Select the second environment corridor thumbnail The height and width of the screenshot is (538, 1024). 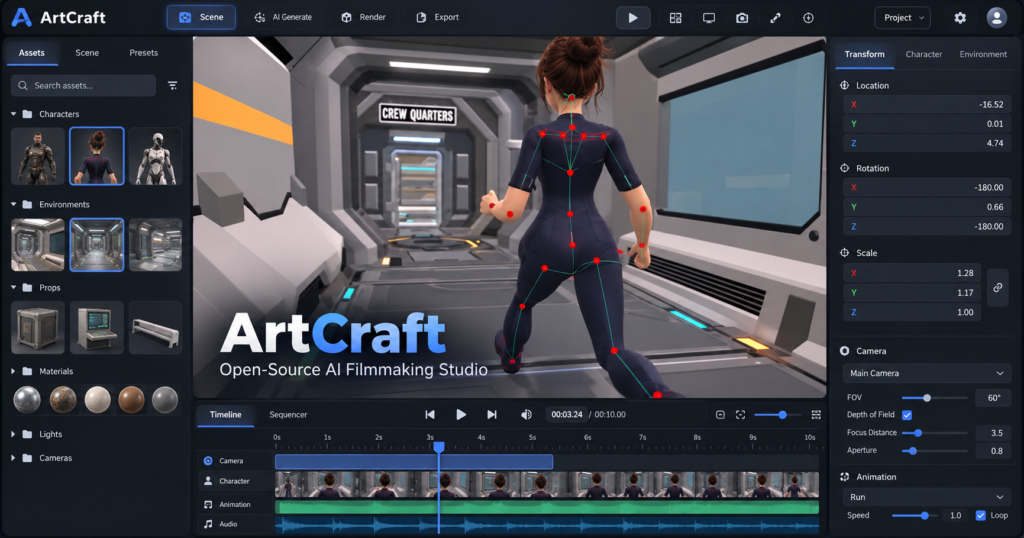(97, 245)
